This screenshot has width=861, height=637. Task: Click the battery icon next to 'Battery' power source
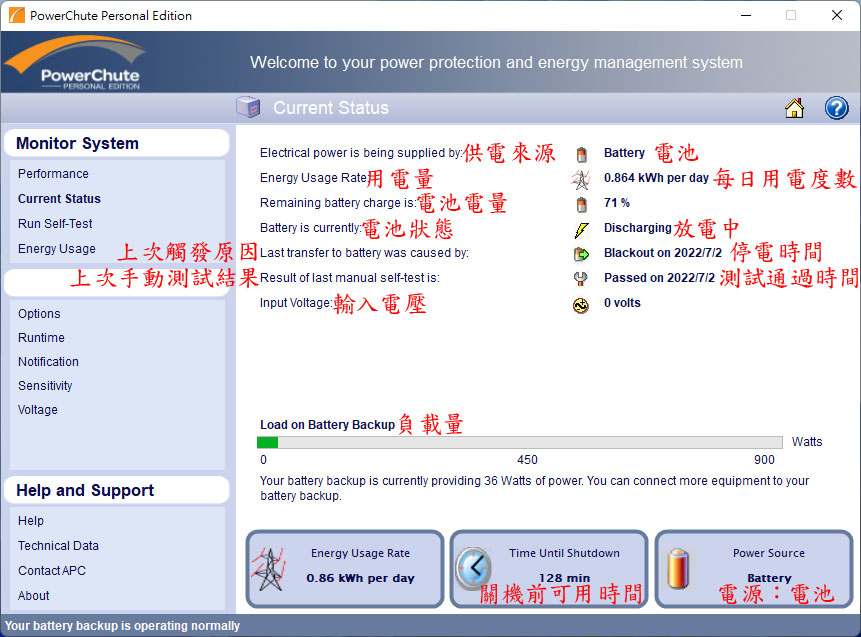click(582, 154)
